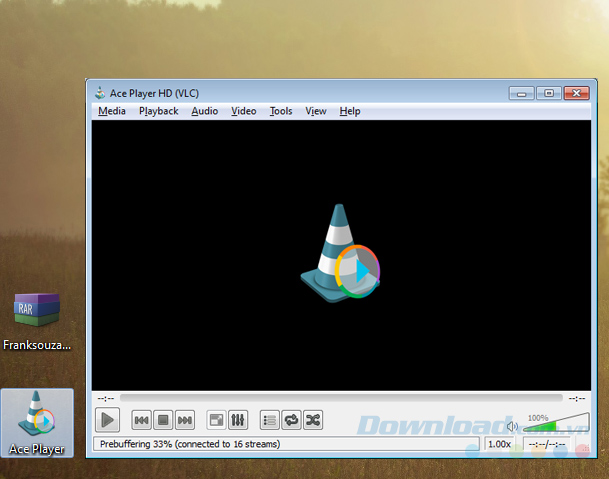609x479 pixels.
Task: Close the Ace Player HD window
Action: point(576,93)
